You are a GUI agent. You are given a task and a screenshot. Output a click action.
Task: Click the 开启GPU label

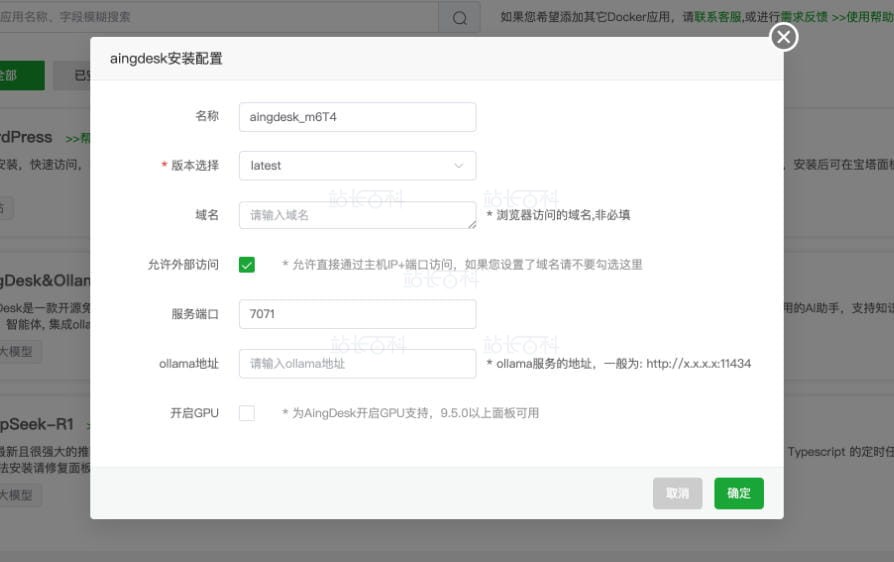tap(194, 413)
